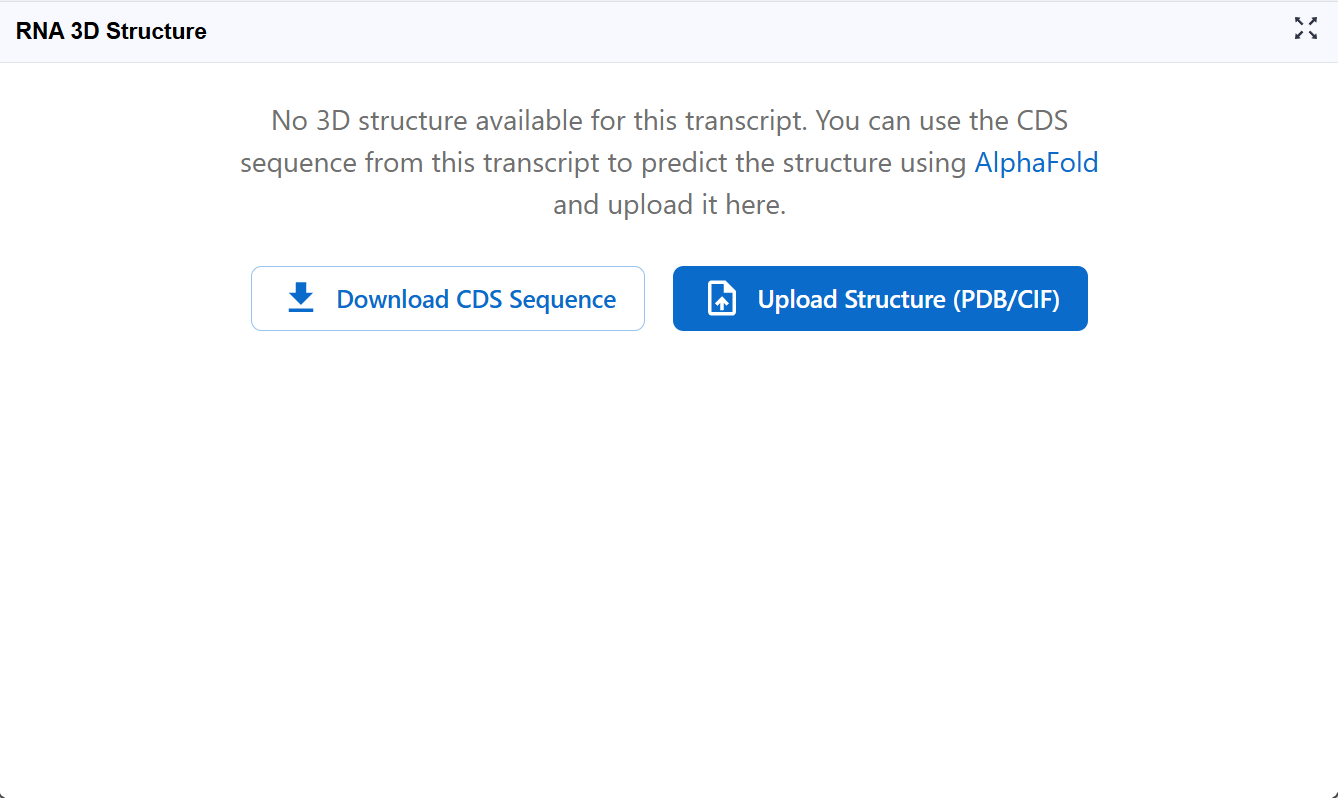This screenshot has height=798, width=1338.
Task: Click the '(PDB/CIF)' label on the upload button
Action: tap(1005, 299)
